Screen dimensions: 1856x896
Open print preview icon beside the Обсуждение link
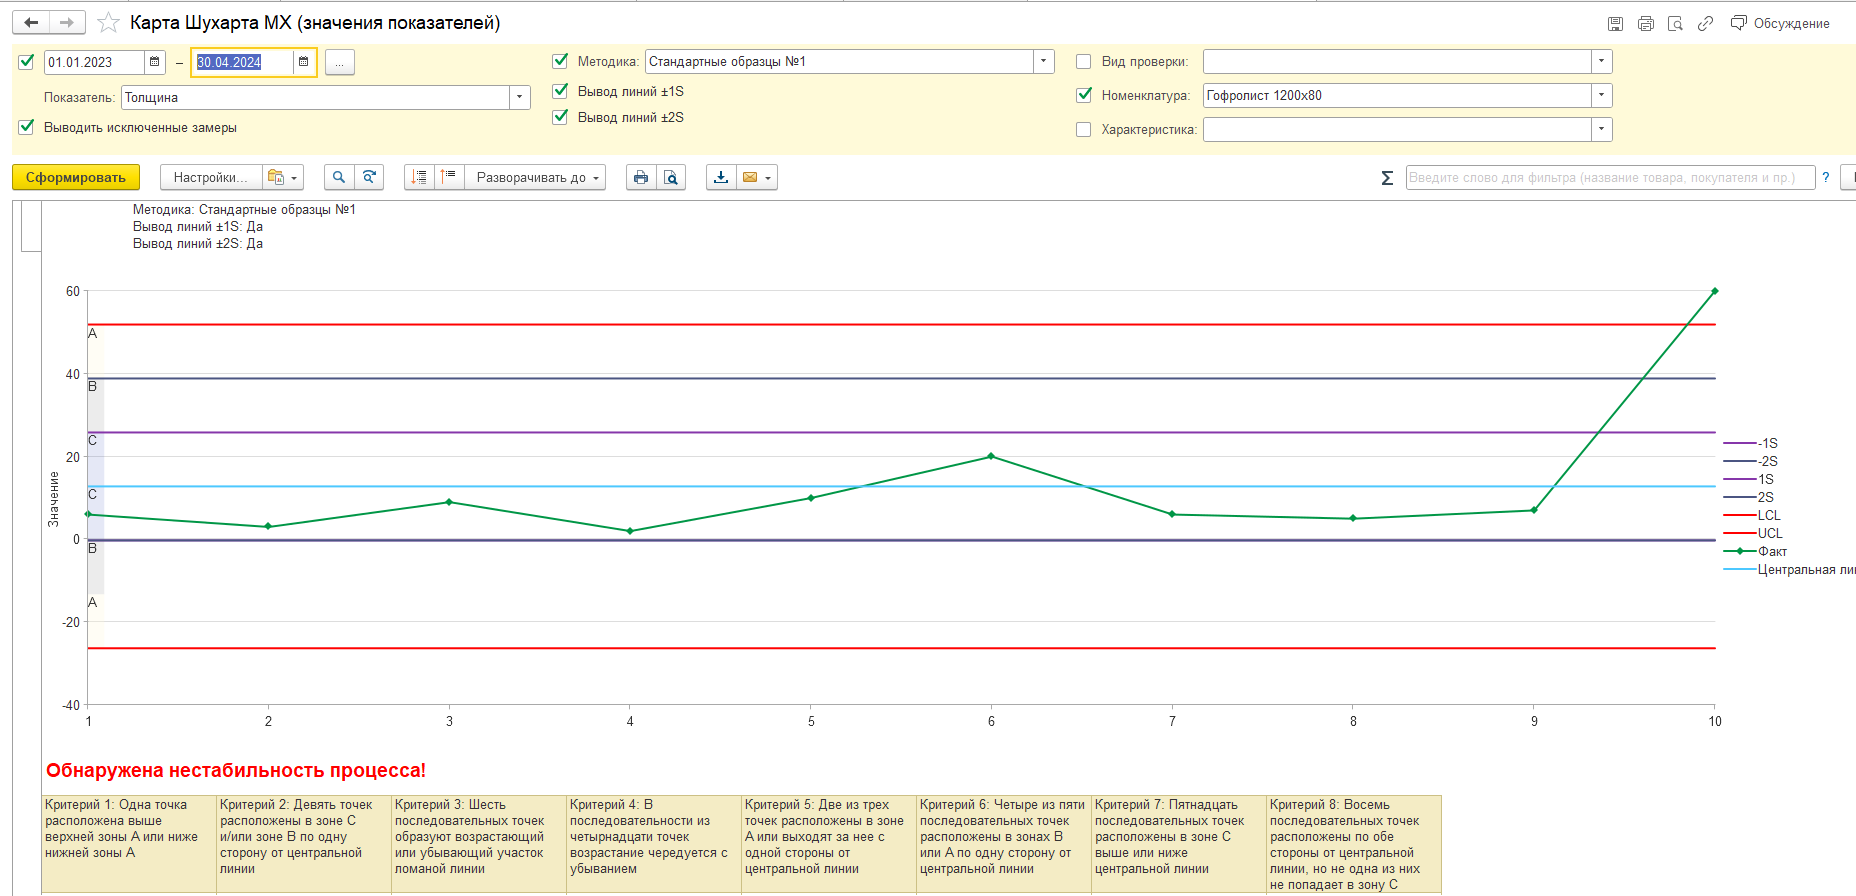(x=1675, y=23)
